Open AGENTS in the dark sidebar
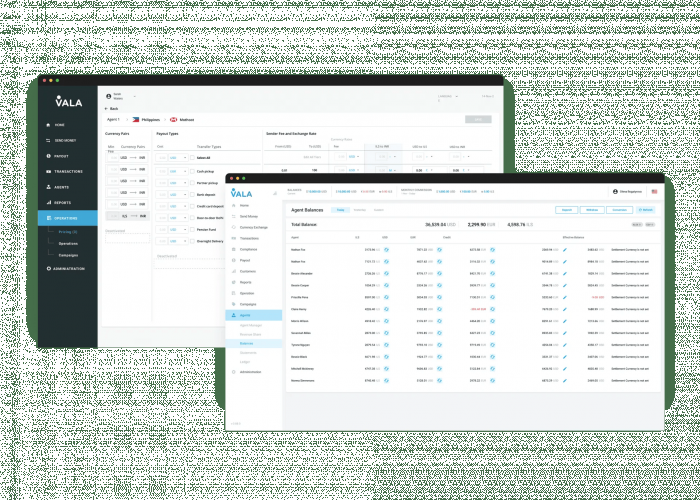The width and height of the screenshot is (700, 500). [x=58, y=187]
